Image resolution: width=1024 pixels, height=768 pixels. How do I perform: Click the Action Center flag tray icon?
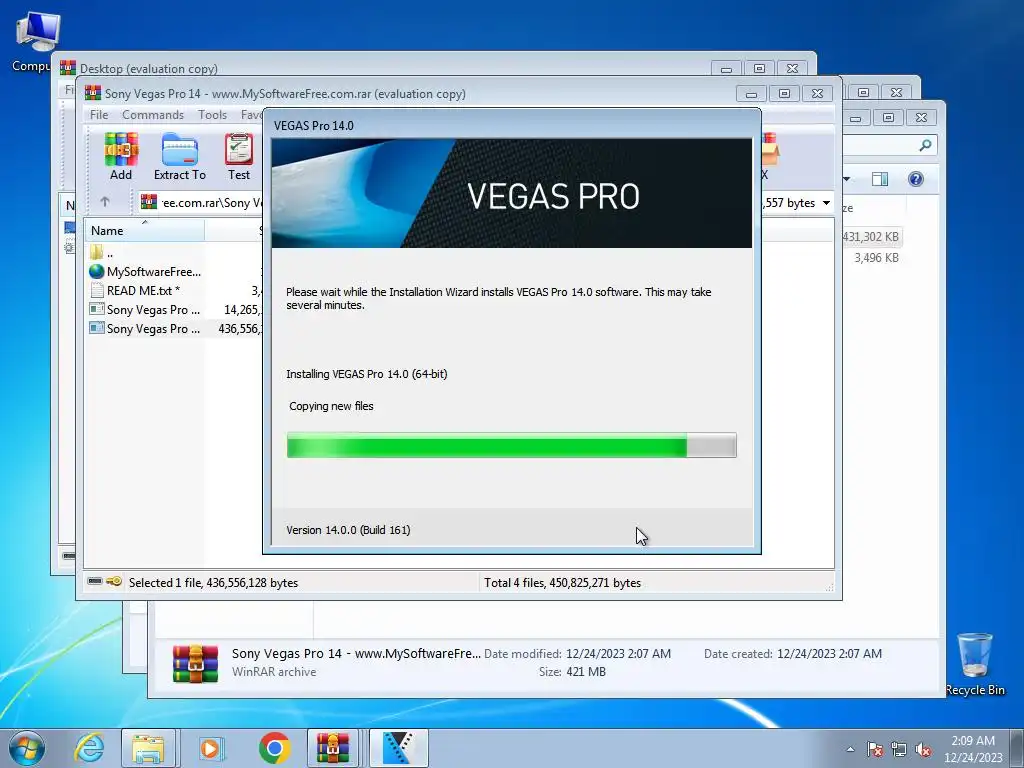(874, 749)
